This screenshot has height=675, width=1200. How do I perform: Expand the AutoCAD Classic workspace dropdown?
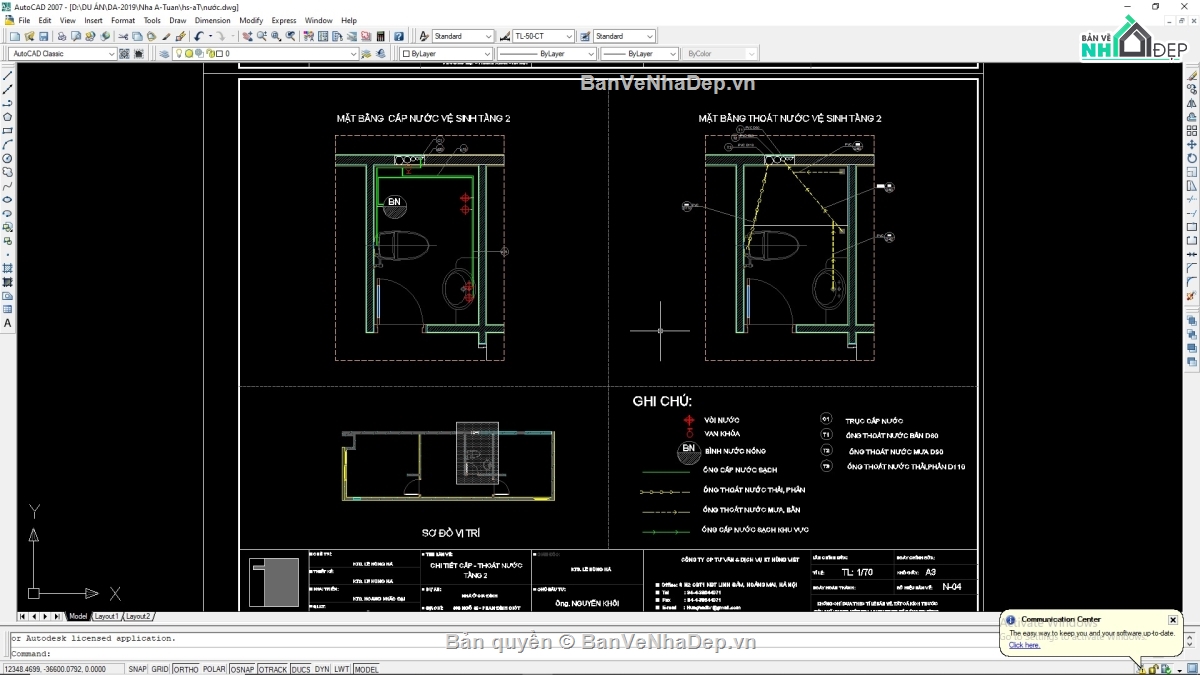point(111,54)
